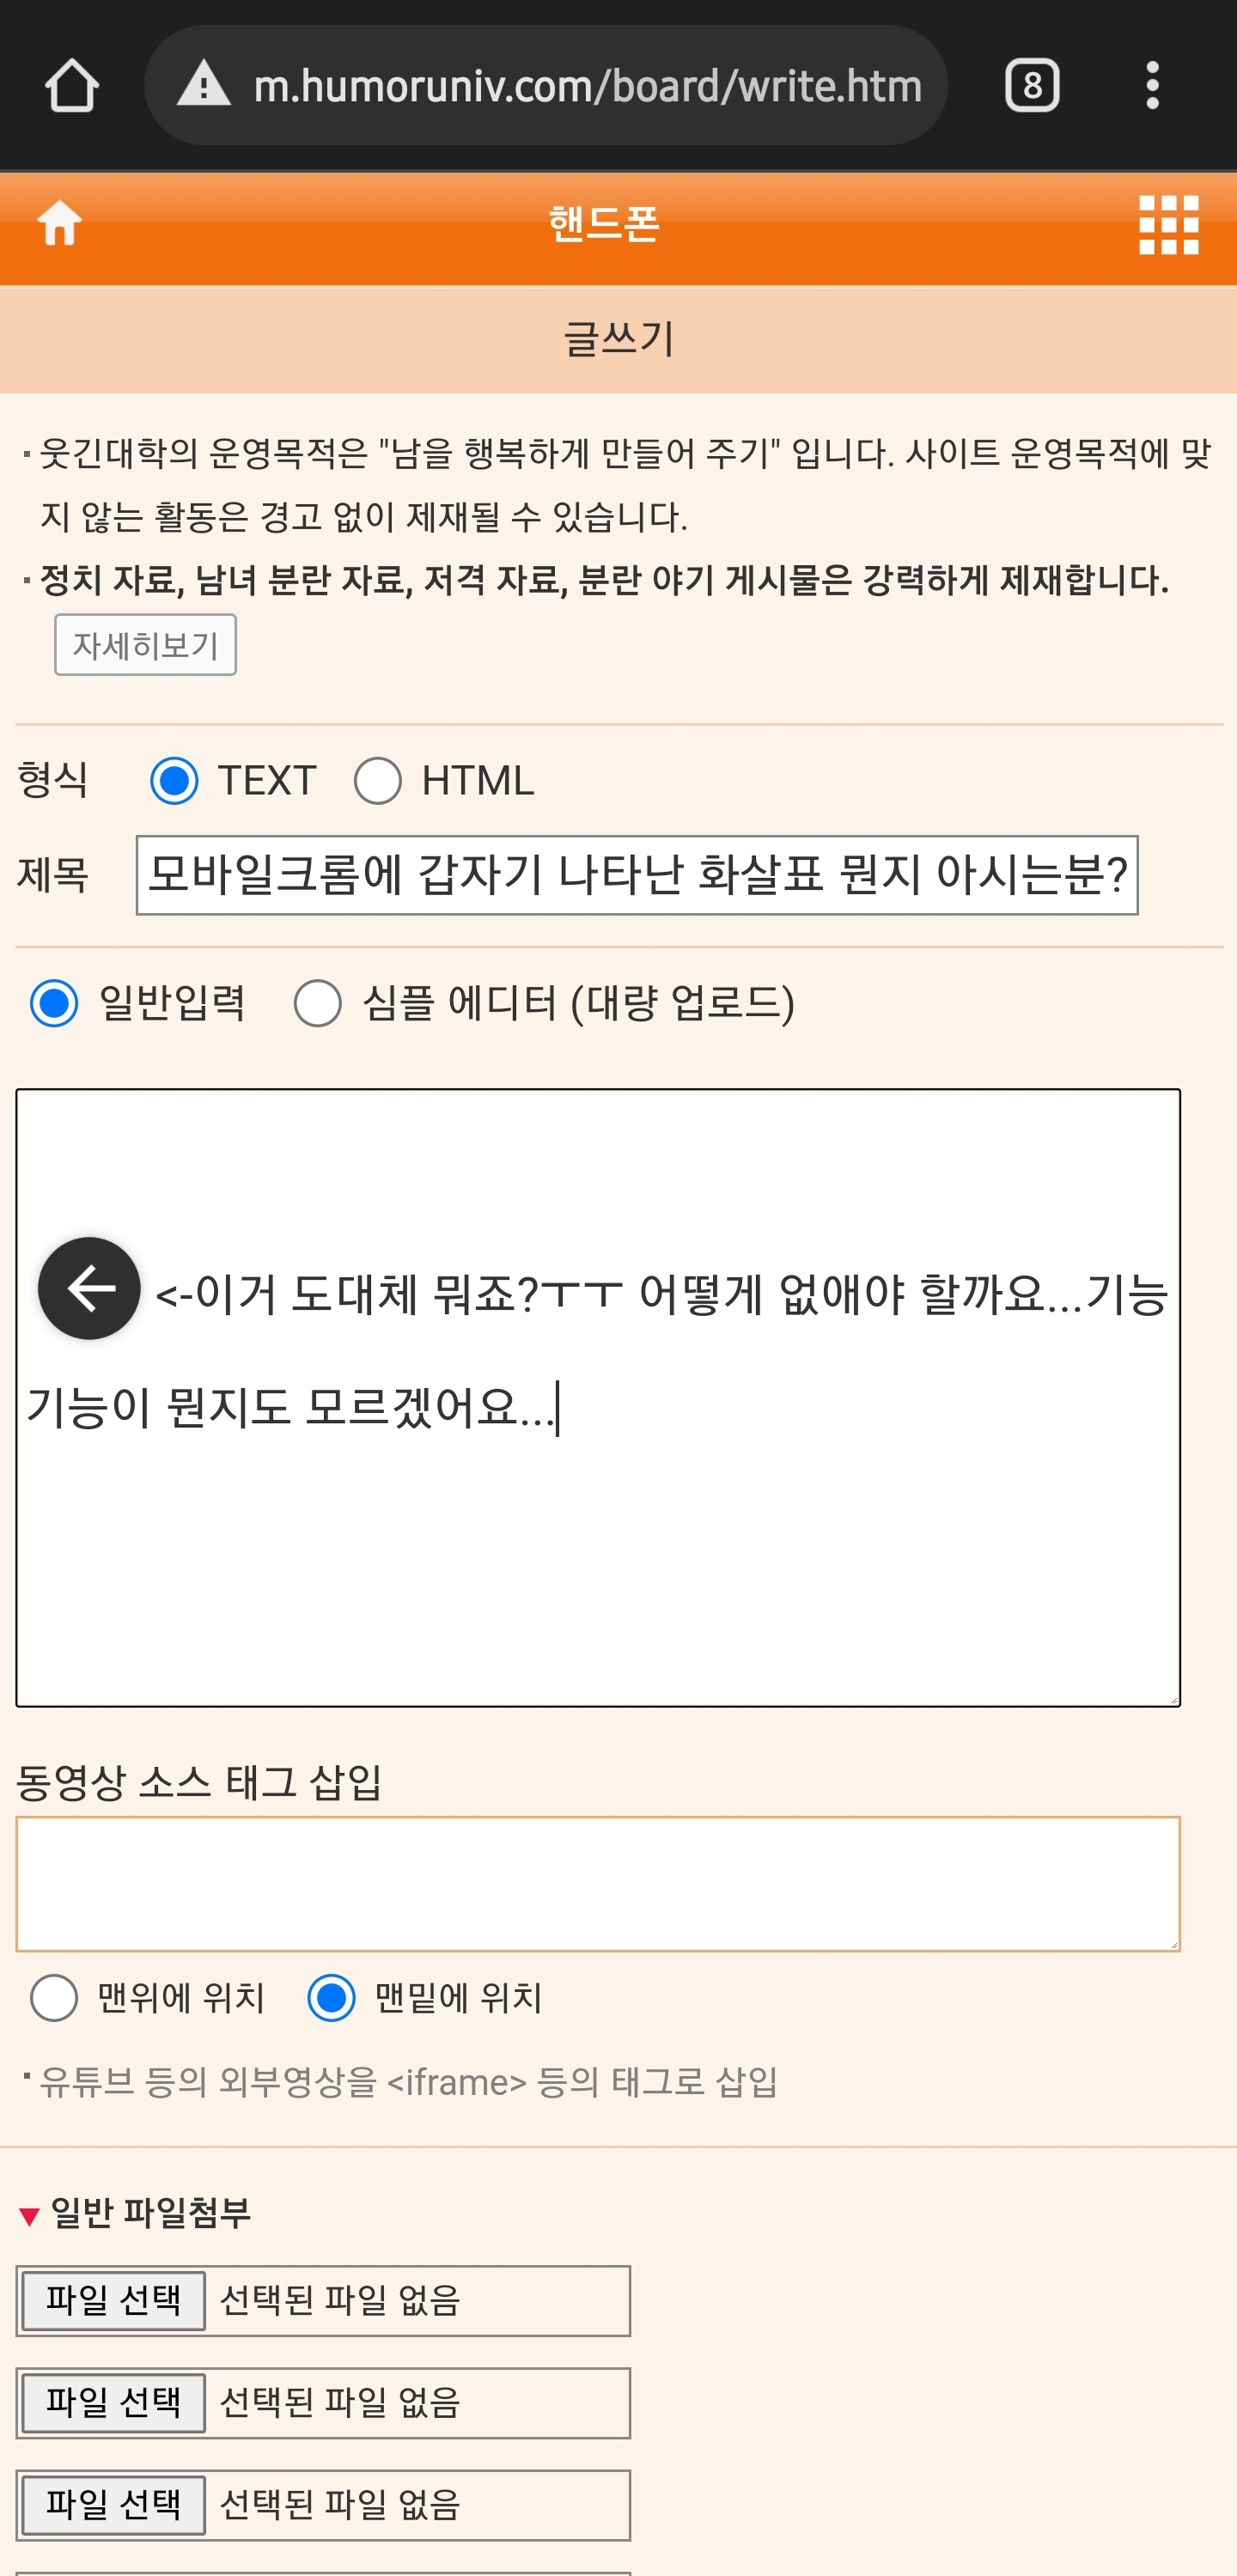
Task: Tap the not-secure warning triangle icon
Action: [204, 84]
